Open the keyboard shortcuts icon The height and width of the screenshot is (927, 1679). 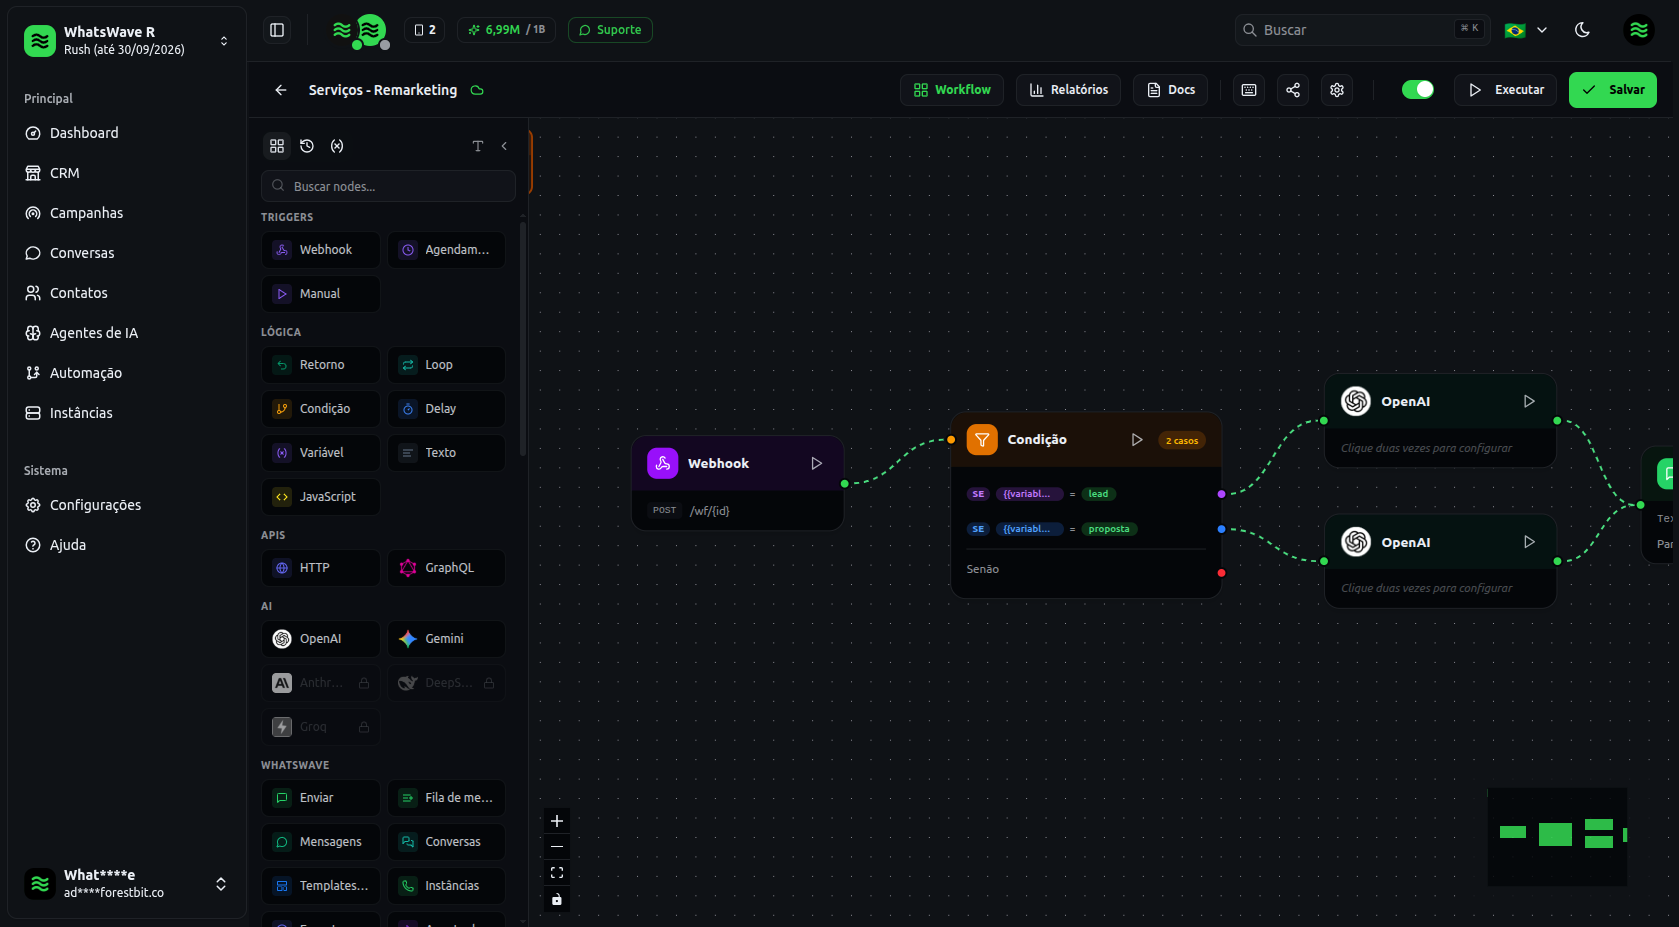click(x=1249, y=90)
